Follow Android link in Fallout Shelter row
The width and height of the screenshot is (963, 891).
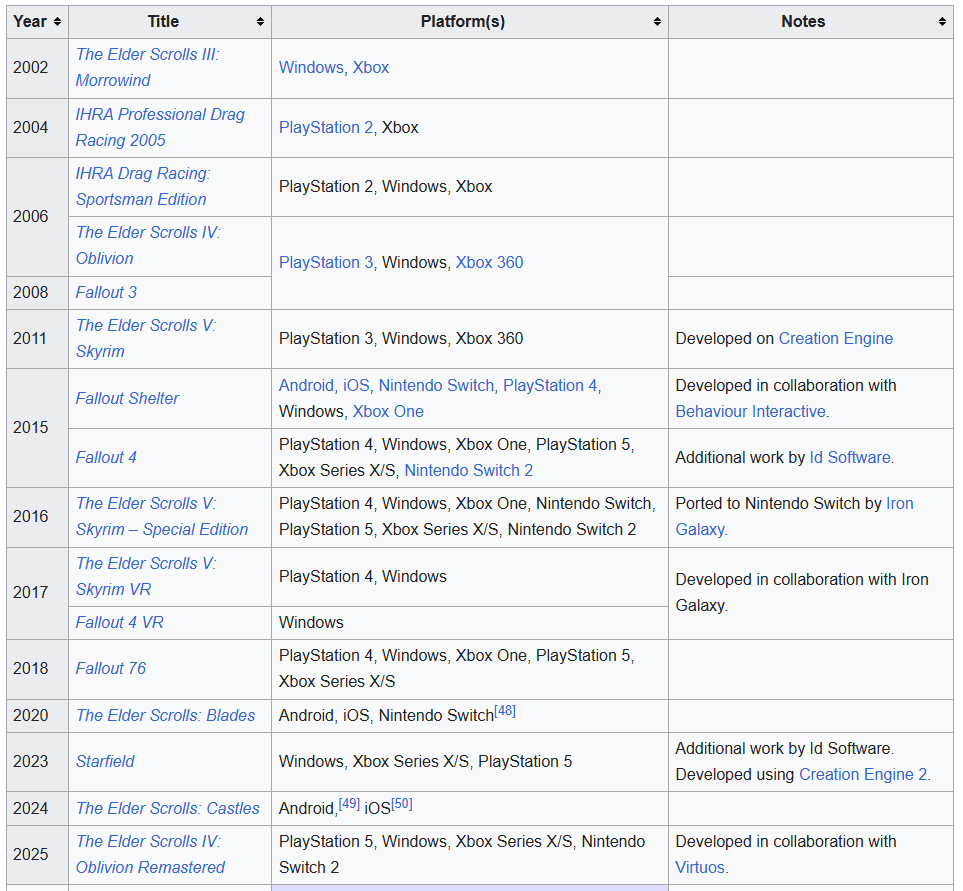point(306,385)
